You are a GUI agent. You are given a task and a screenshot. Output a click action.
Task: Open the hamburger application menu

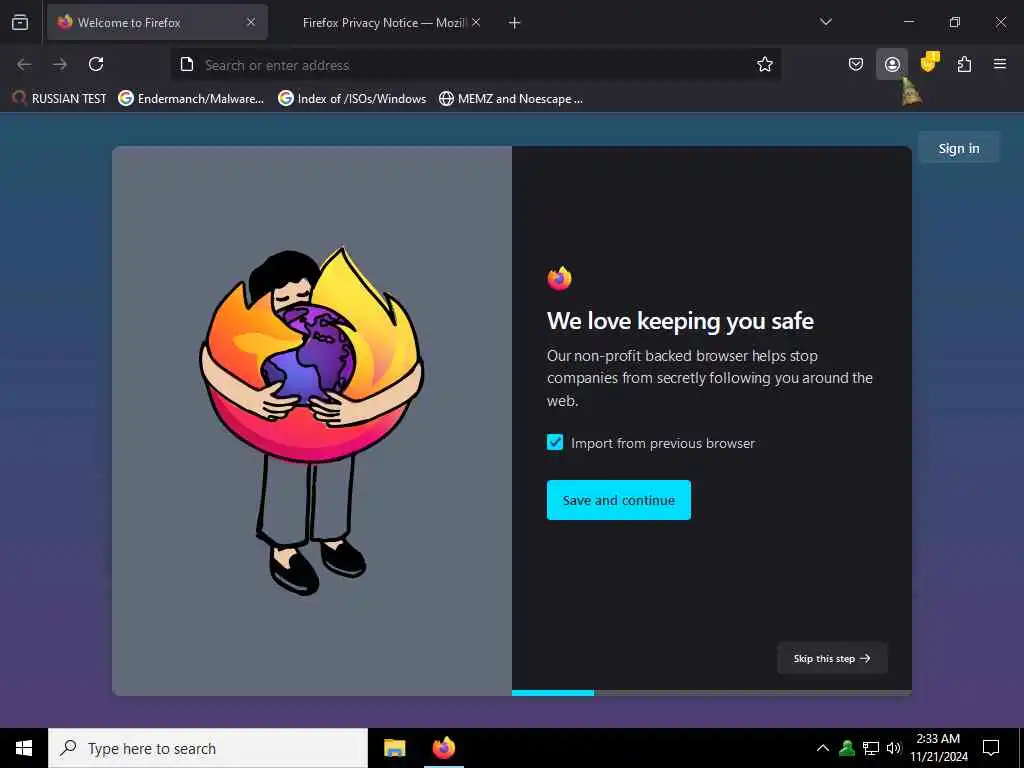coord(1000,64)
